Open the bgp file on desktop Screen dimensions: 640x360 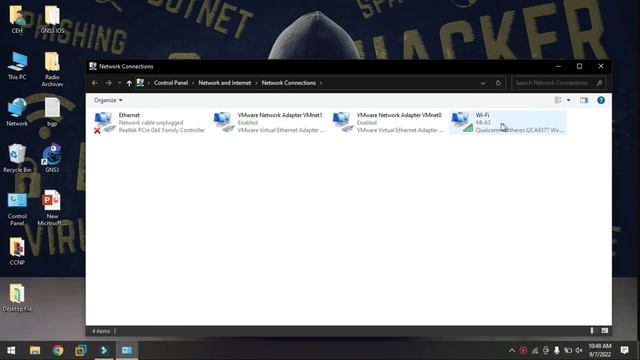(52, 112)
